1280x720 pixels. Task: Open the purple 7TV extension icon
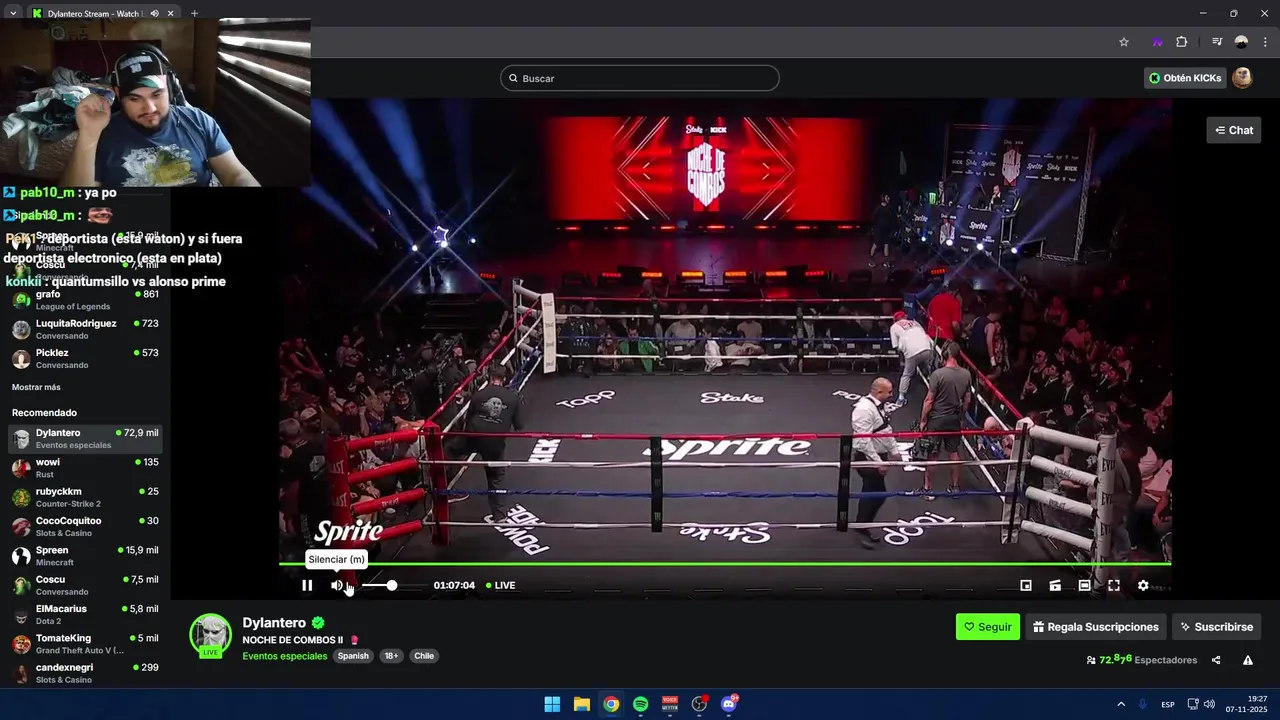[1157, 42]
